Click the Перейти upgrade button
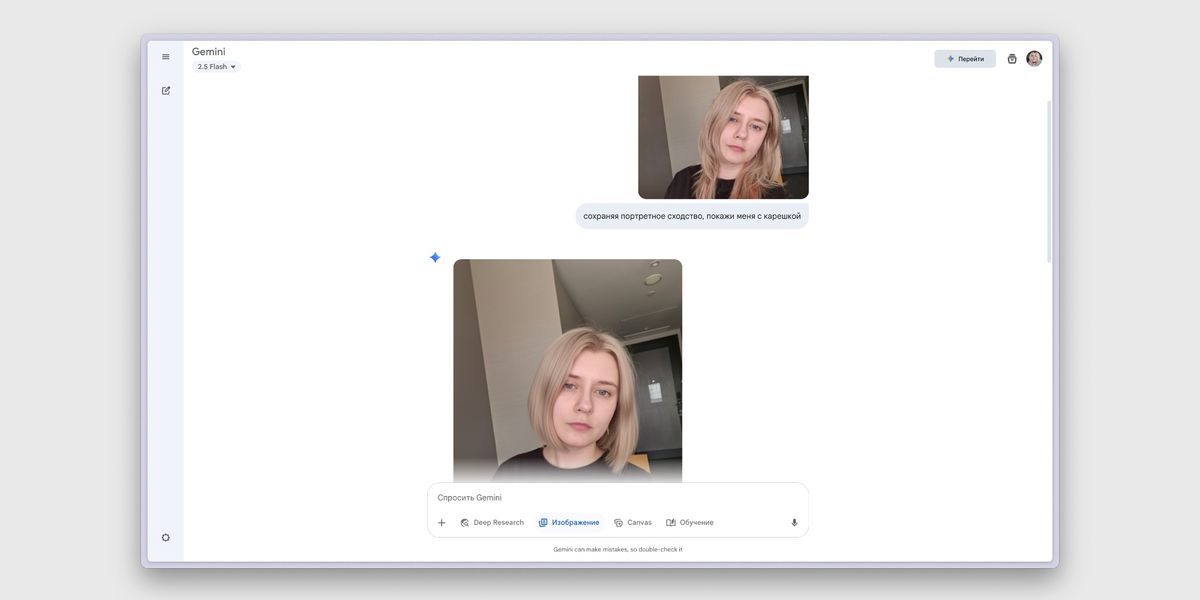Screen dimensions: 1200x600 pos(965,59)
